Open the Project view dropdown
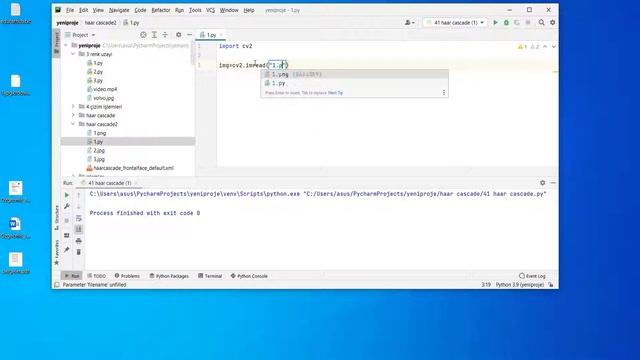This screenshot has height=360, width=640. point(80,35)
